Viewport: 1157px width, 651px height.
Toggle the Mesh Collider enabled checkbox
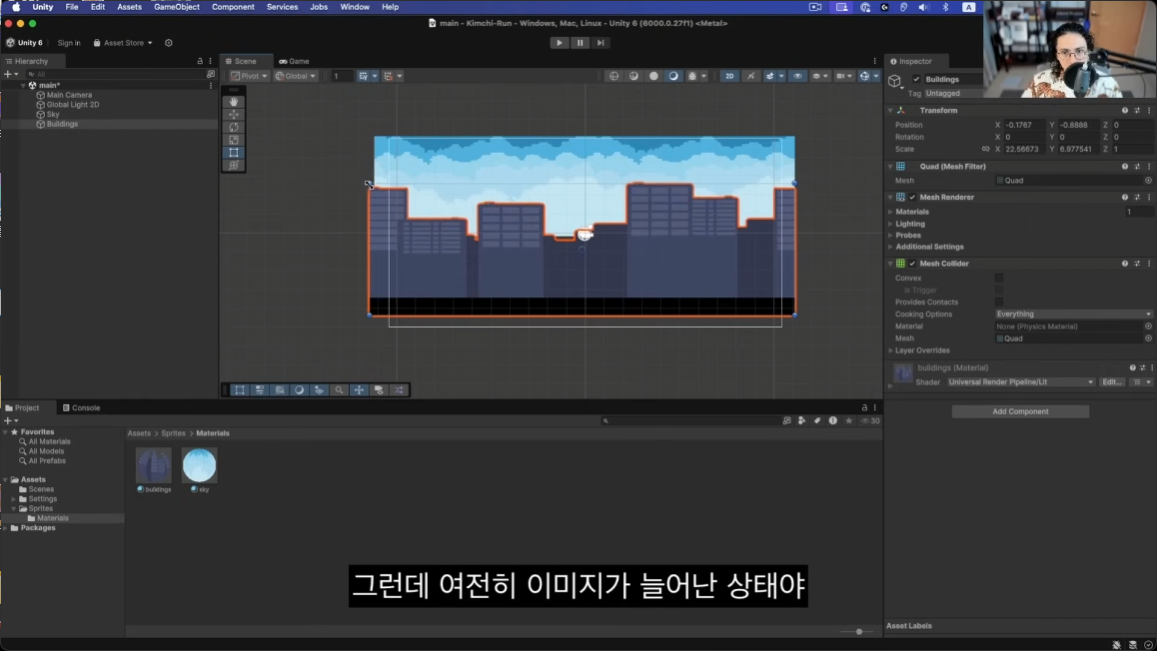click(x=913, y=264)
